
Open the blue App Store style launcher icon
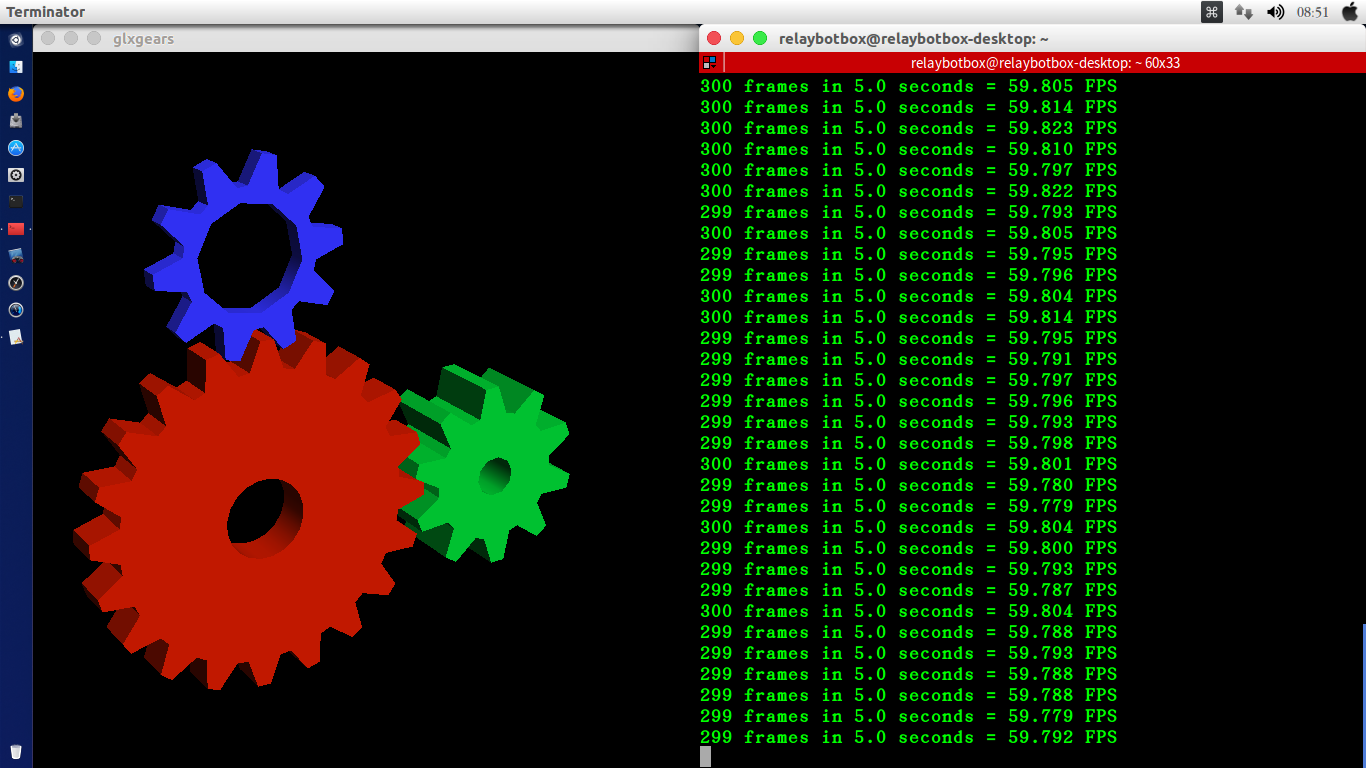(16, 148)
